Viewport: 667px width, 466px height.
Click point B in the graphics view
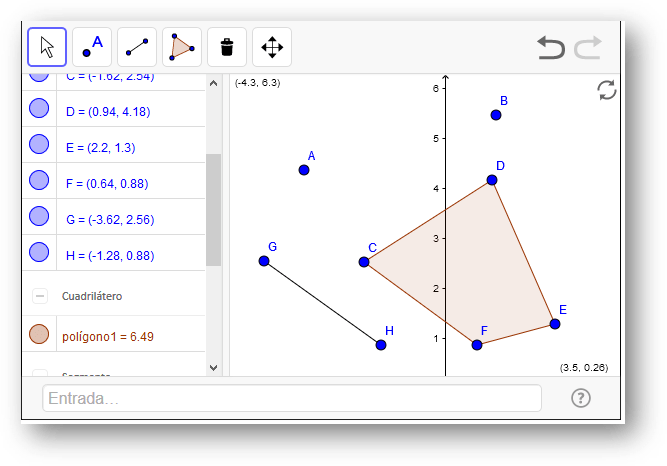coord(496,115)
